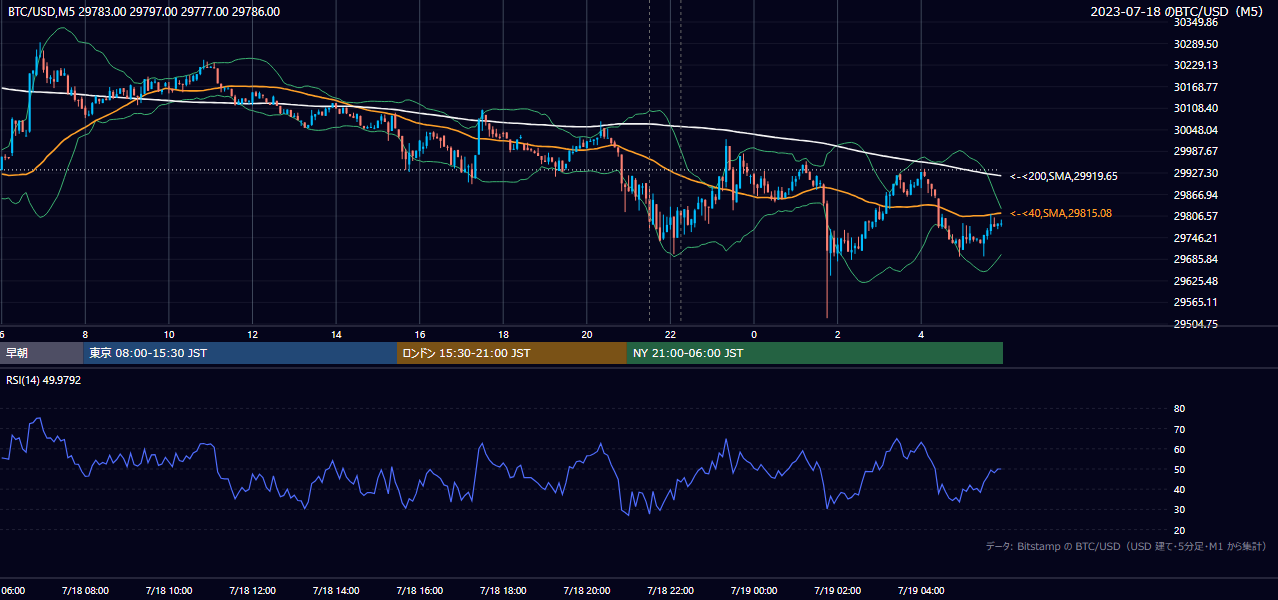Click the BTC/USD,M5 OHLC header text
This screenshot has width=1278, height=600.
[144, 12]
